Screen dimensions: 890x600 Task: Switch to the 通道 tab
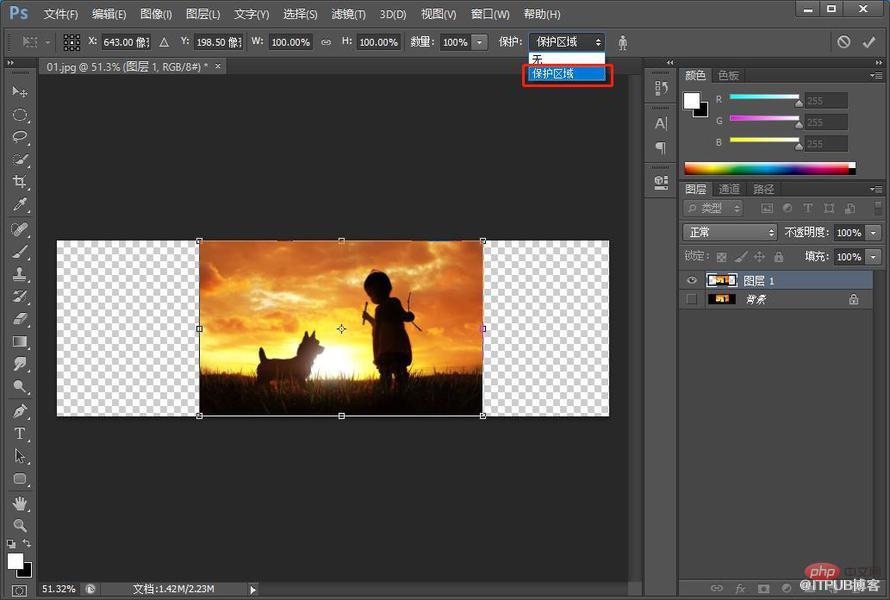729,189
